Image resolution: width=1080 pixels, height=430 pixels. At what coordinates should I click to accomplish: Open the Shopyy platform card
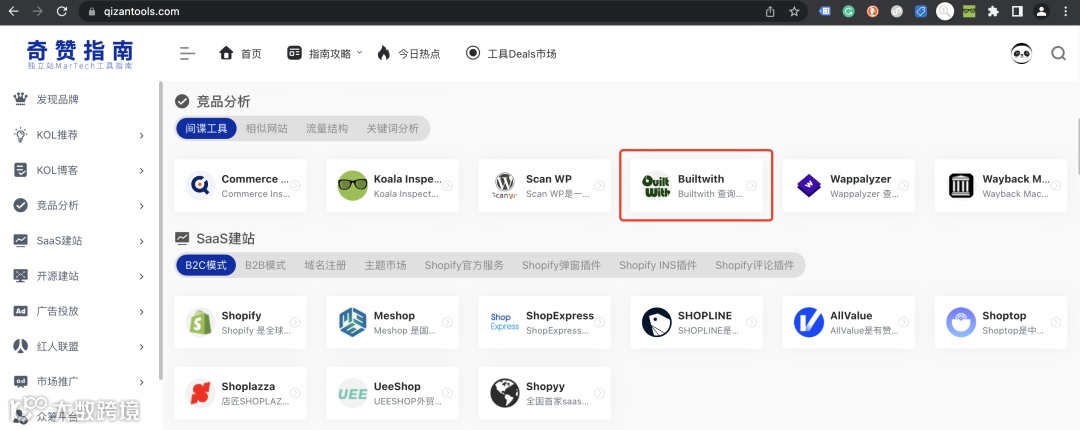[545, 393]
